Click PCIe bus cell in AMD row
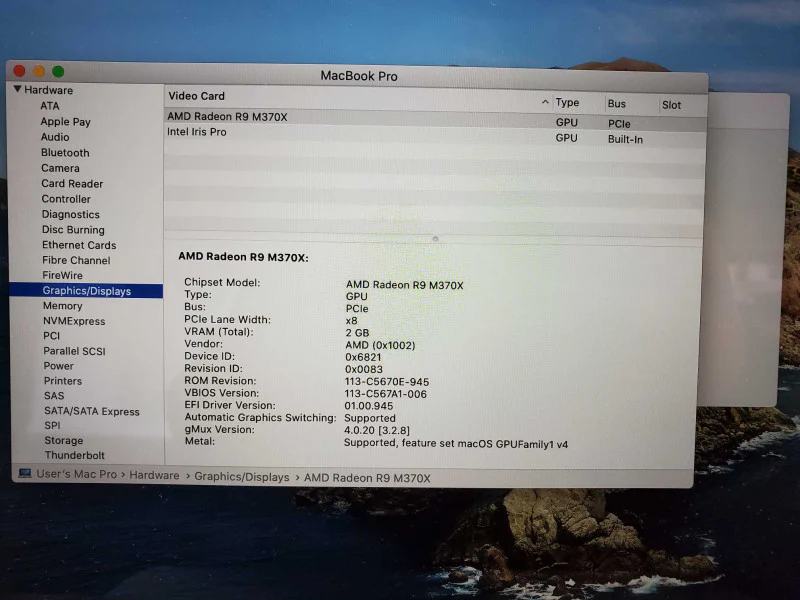The width and height of the screenshot is (800, 600). pos(619,124)
